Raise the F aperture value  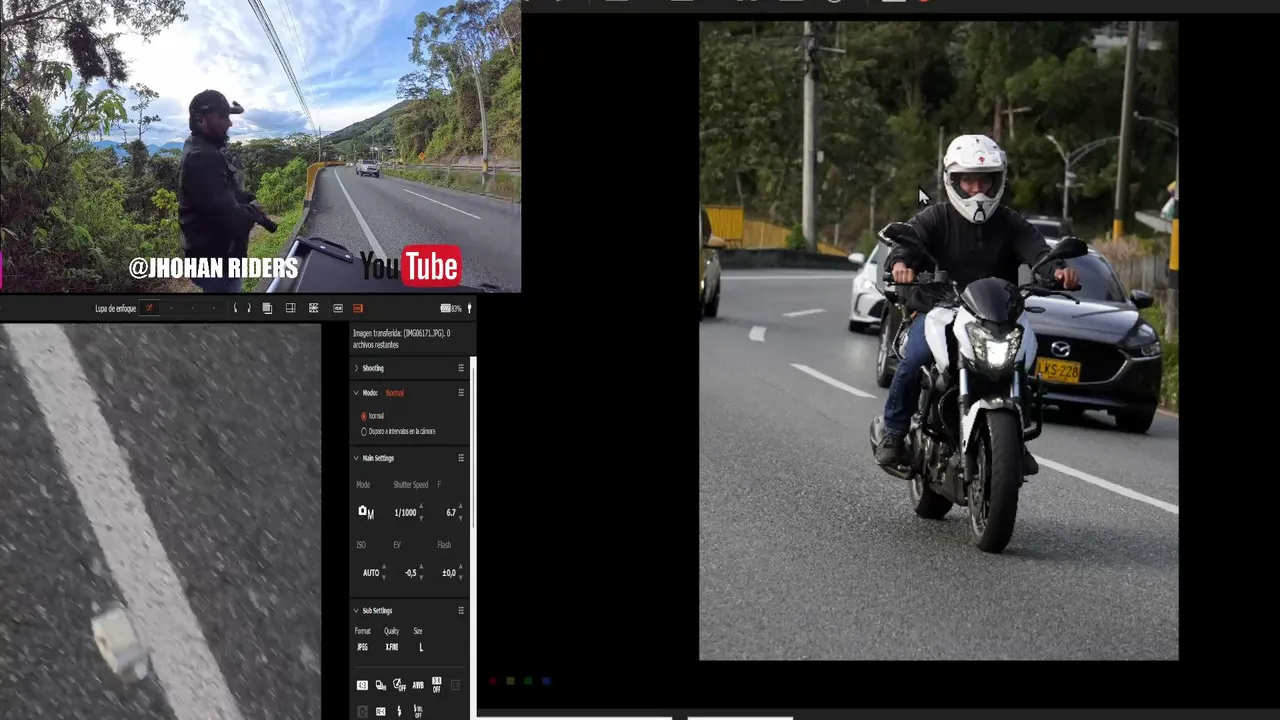(461, 507)
